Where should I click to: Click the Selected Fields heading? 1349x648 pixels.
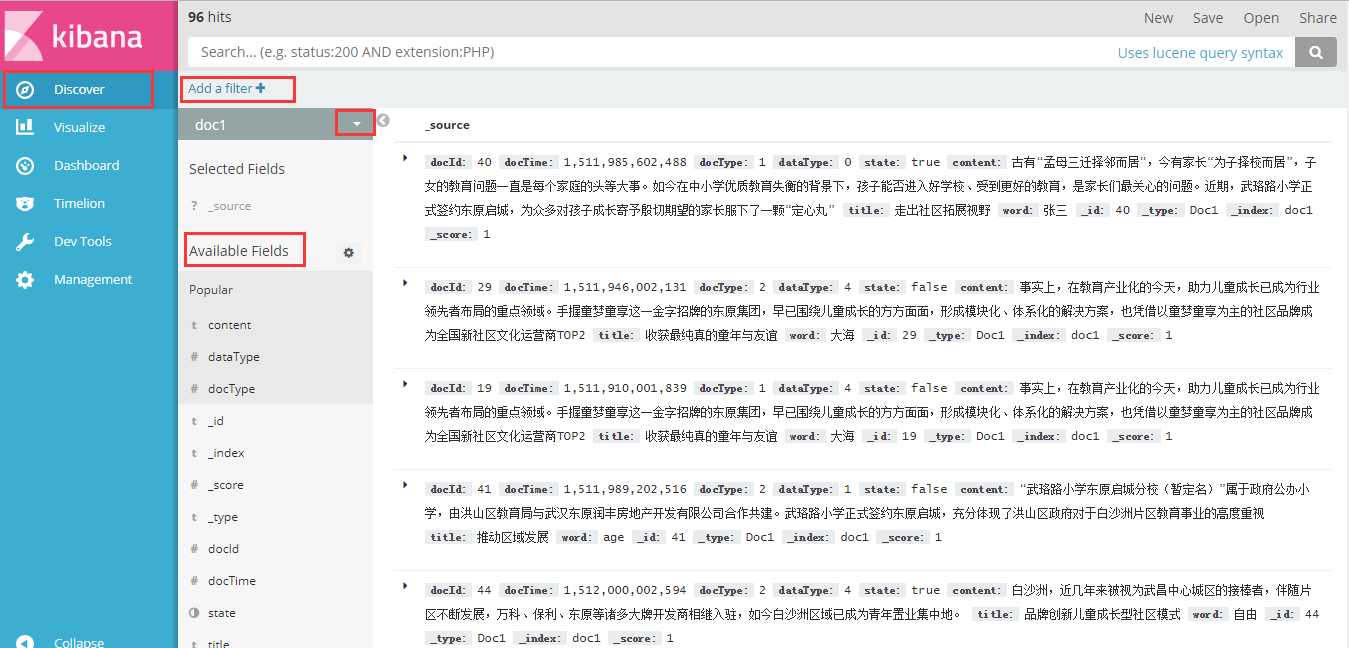[x=237, y=169]
